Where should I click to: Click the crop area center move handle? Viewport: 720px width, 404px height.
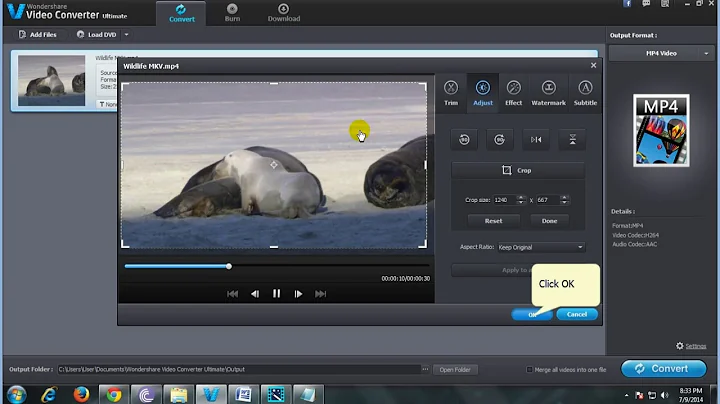[x=274, y=164]
